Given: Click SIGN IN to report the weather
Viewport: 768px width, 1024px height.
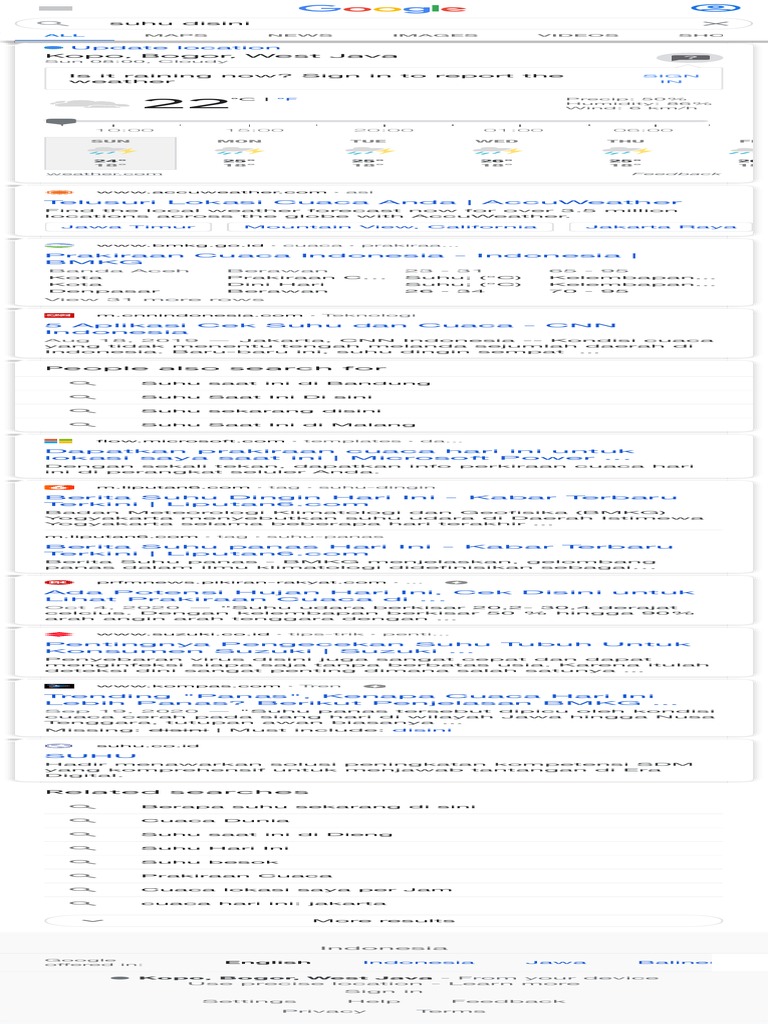Looking at the screenshot, I should point(671,78).
